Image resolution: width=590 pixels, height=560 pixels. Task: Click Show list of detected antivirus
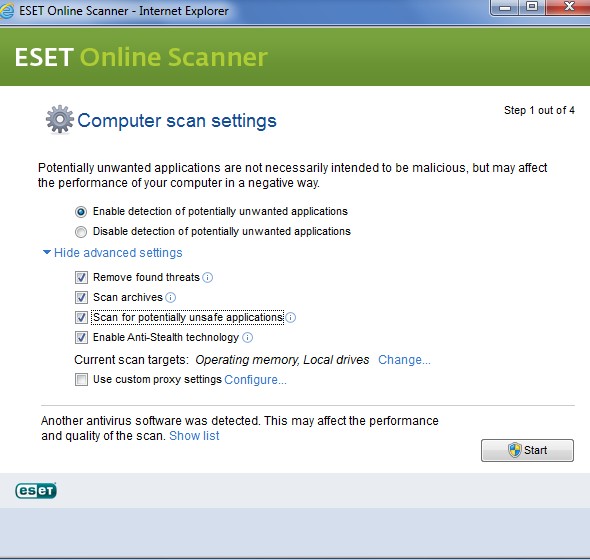[194, 436]
